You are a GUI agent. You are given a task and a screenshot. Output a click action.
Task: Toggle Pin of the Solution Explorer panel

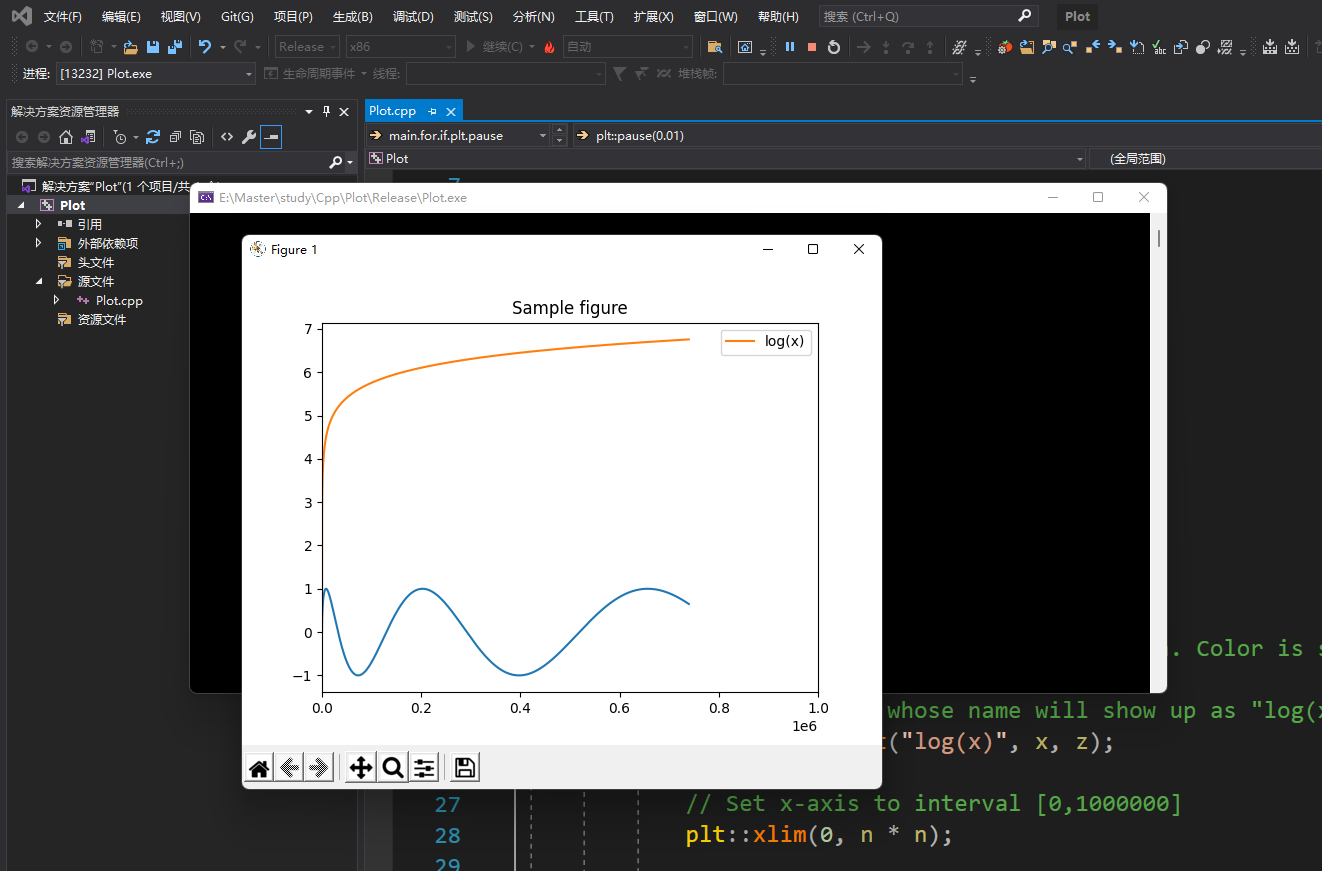point(327,111)
